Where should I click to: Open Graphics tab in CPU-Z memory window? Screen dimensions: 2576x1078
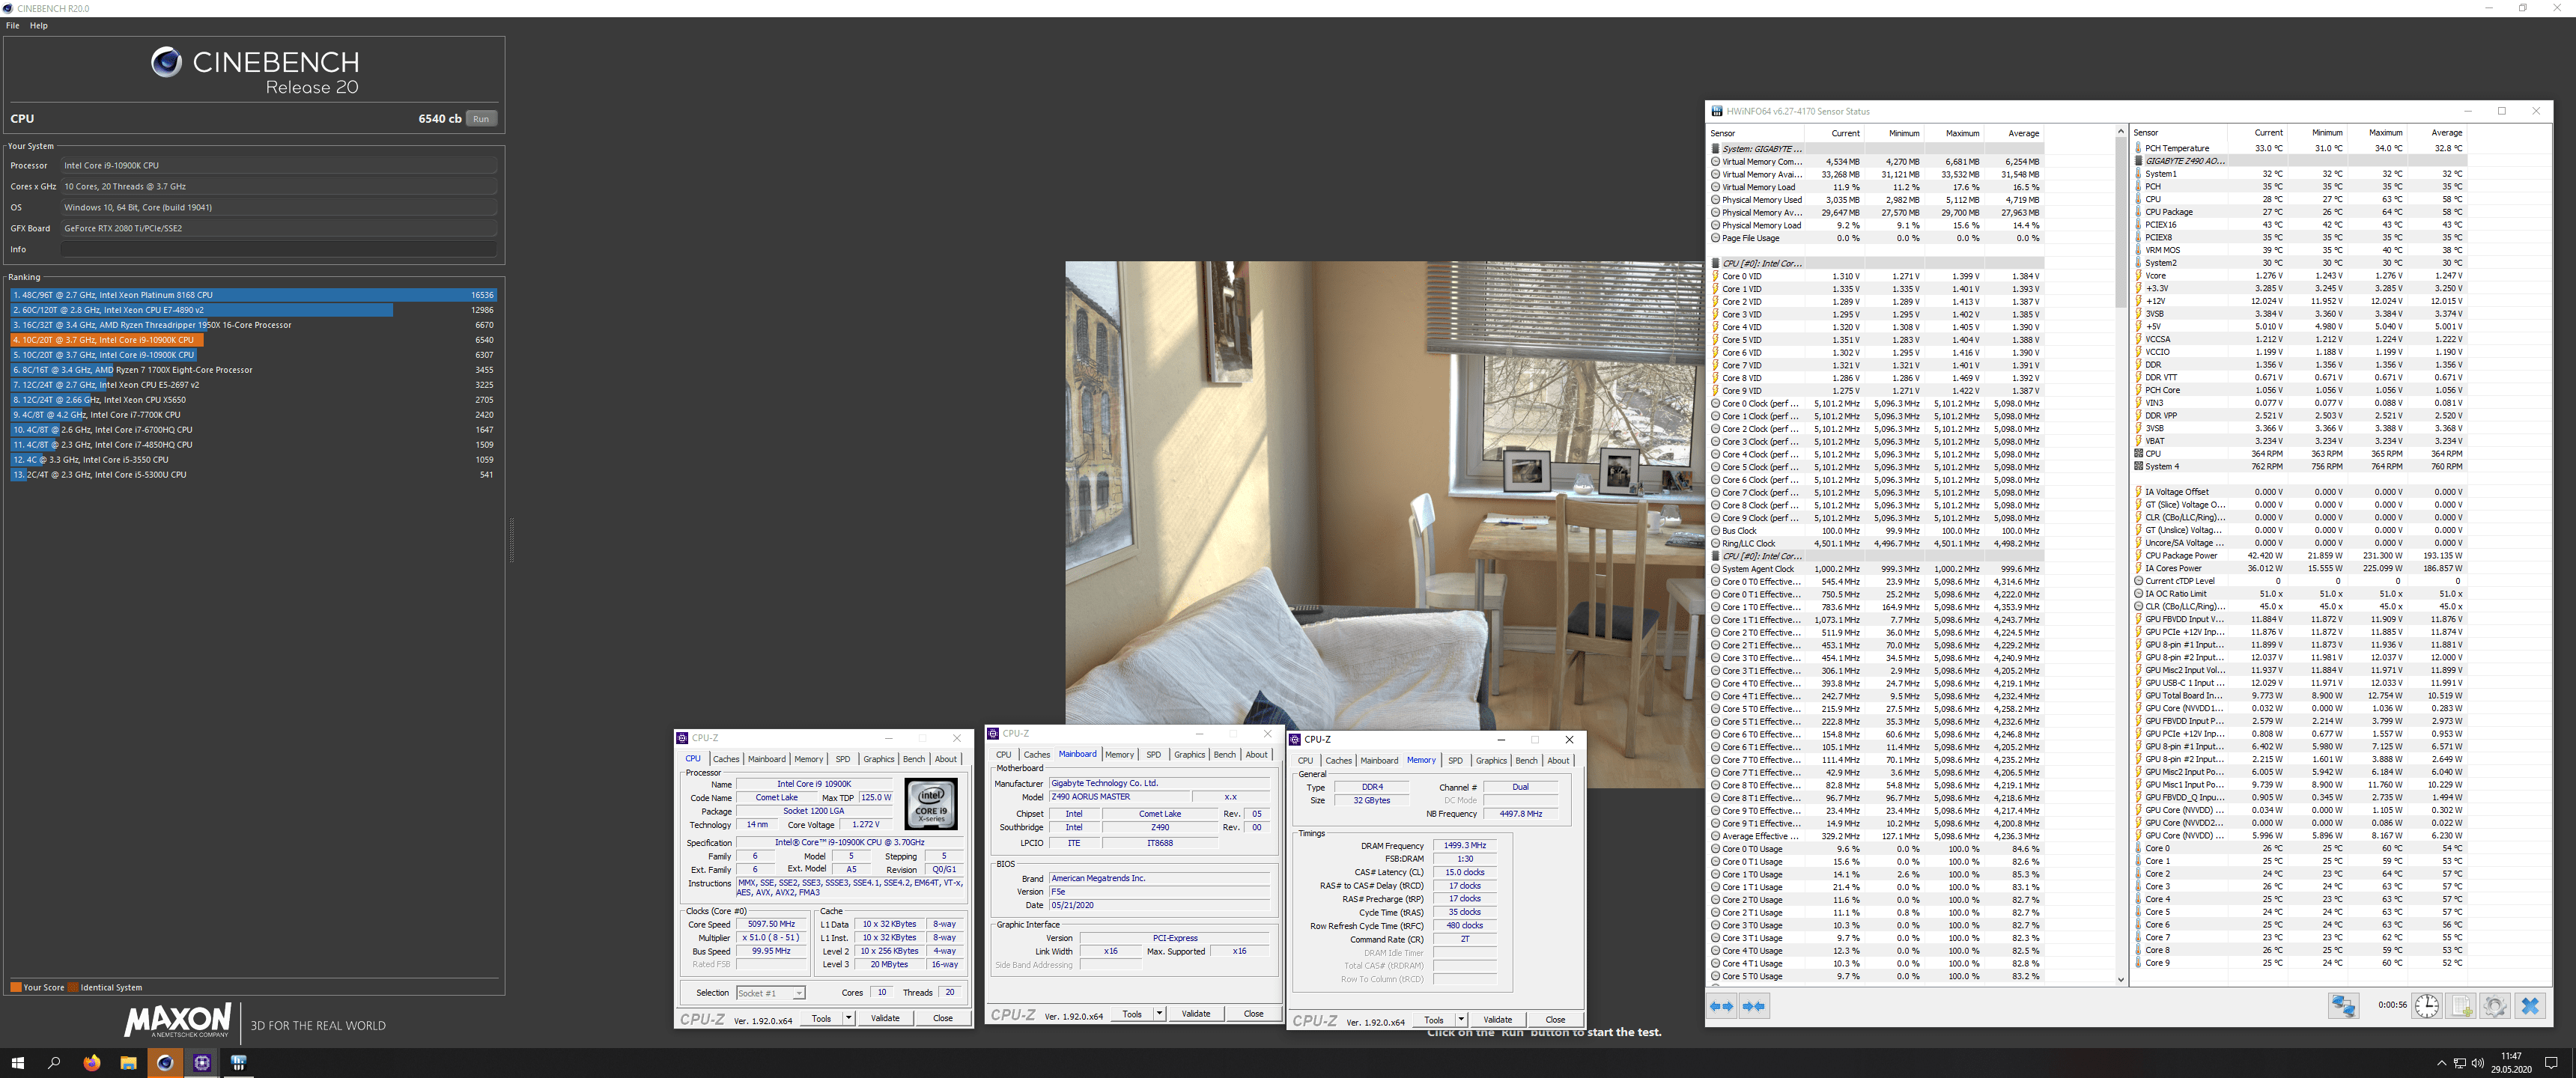tap(1491, 761)
